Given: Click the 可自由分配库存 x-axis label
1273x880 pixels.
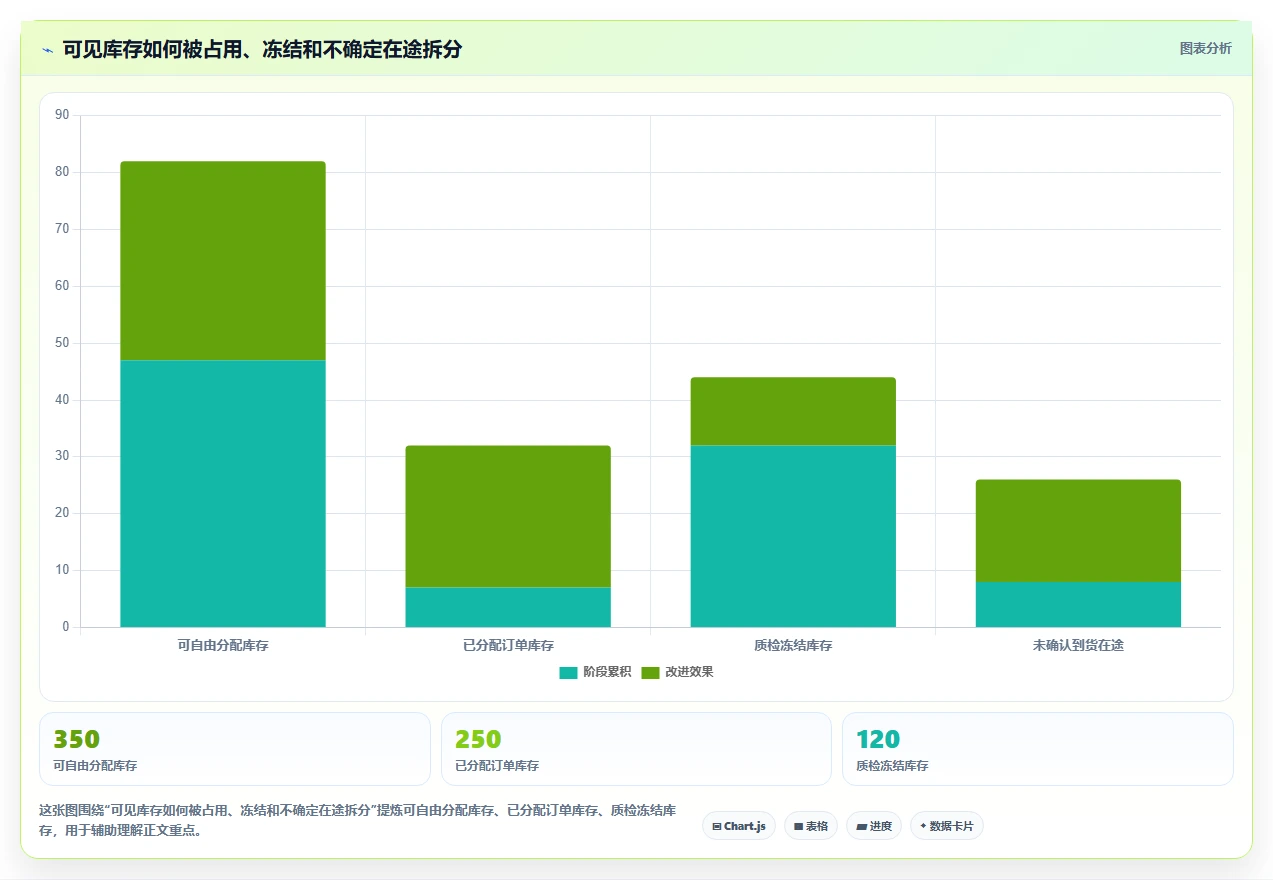Looking at the screenshot, I should click(223, 645).
